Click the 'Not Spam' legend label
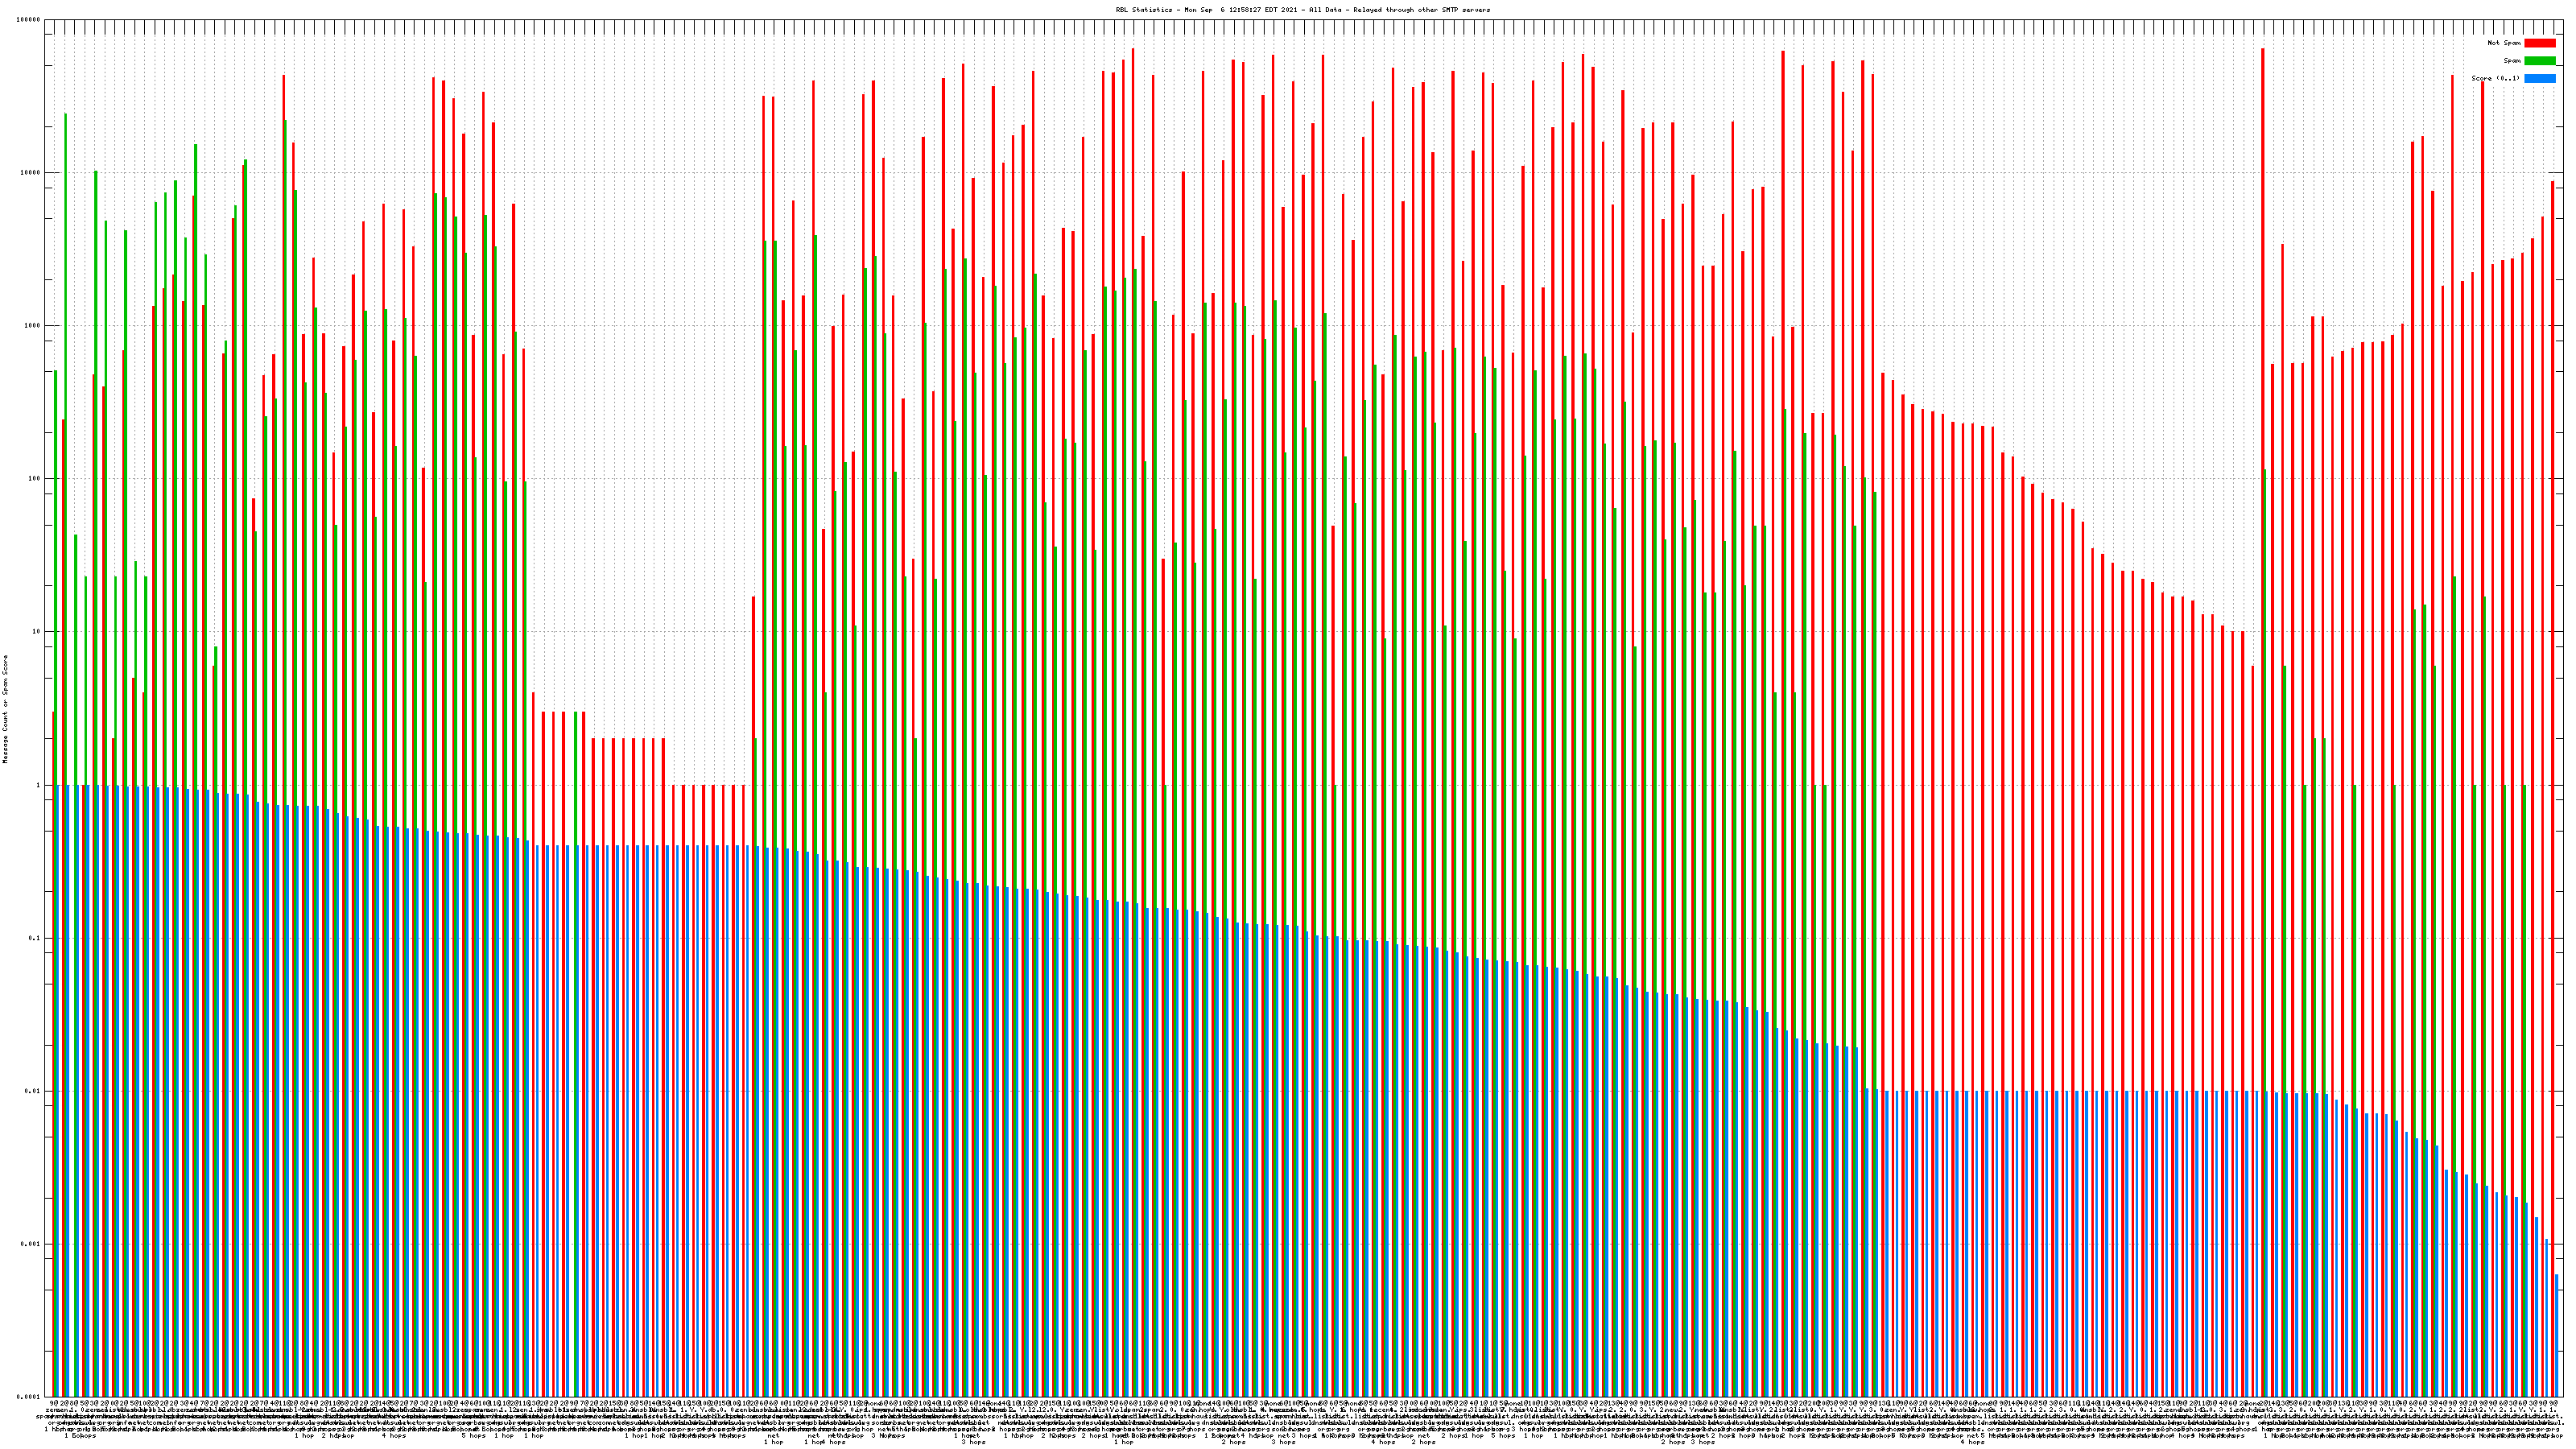The width and height of the screenshot is (2576, 1449). (2504, 43)
